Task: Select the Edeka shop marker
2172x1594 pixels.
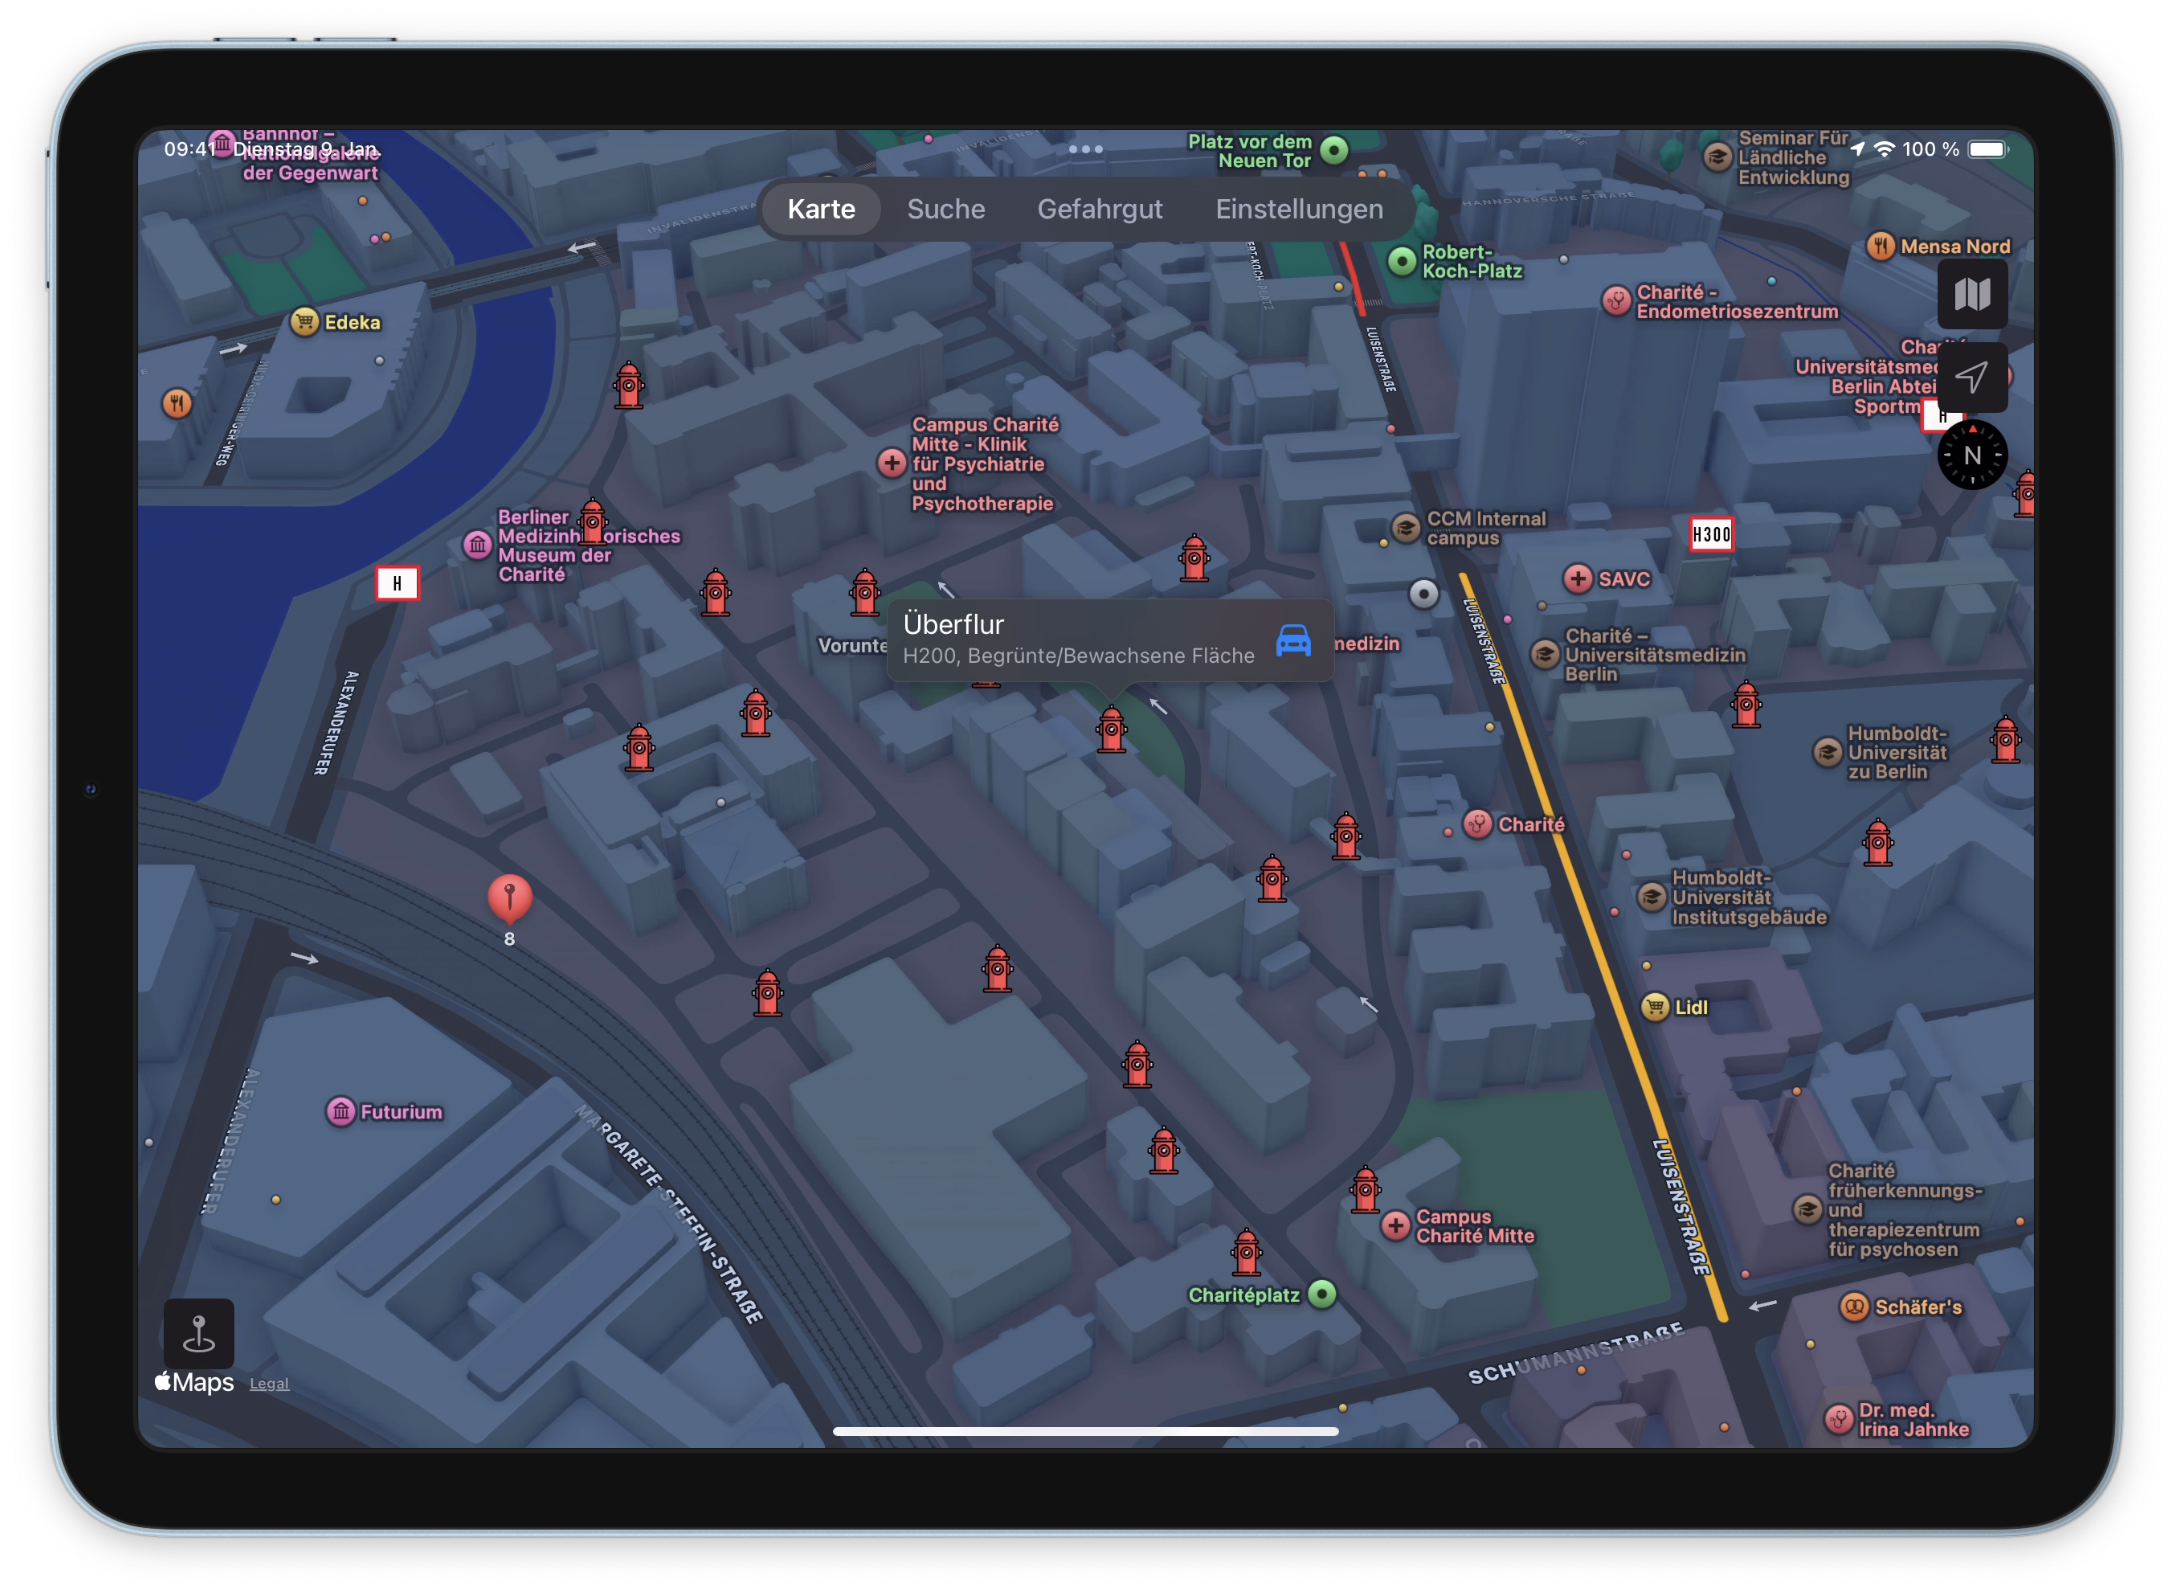Action: coord(304,321)
